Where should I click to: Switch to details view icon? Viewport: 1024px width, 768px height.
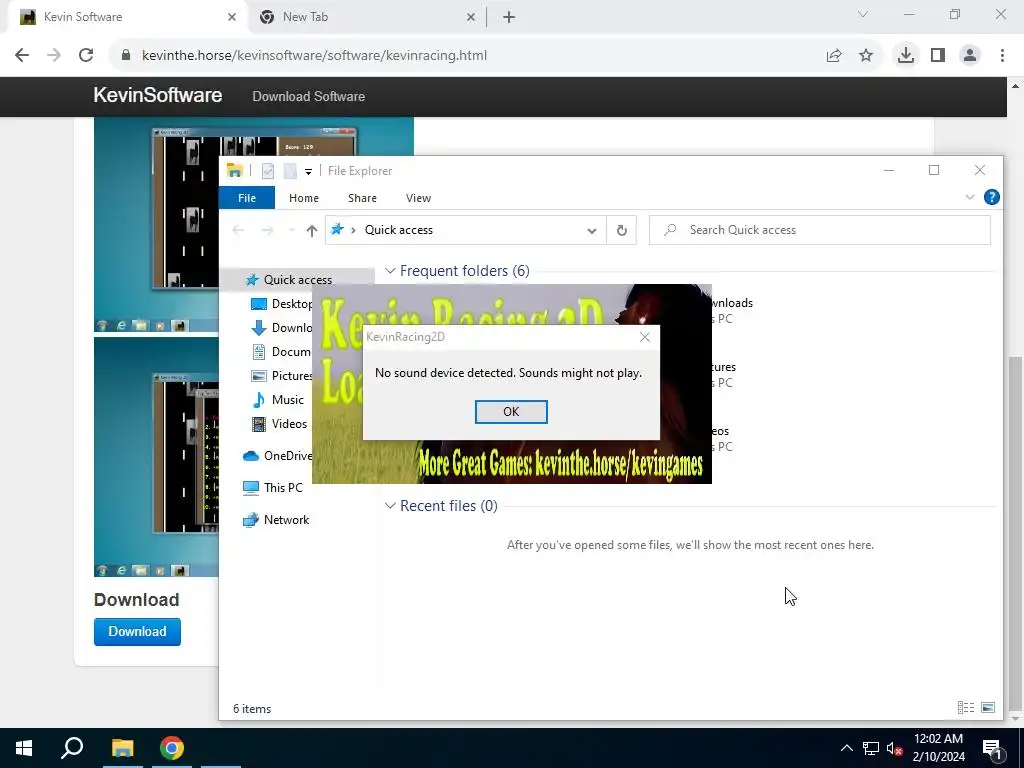point(966,707)
